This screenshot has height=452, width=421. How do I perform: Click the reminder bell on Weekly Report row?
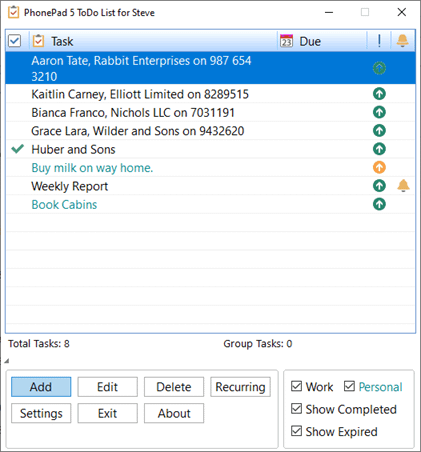coord(403,186)
